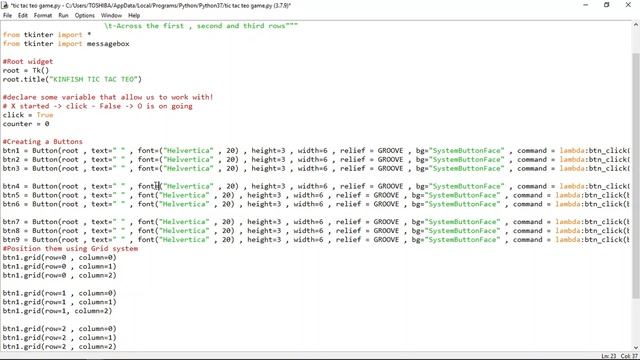This screenshot has height=360, width=640.
Task: Open the Run menu
Action: click(63, 16)
